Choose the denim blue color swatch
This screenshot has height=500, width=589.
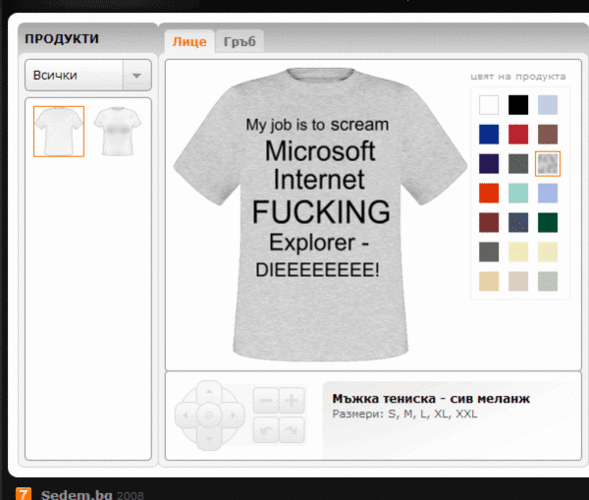pos(518,222)
